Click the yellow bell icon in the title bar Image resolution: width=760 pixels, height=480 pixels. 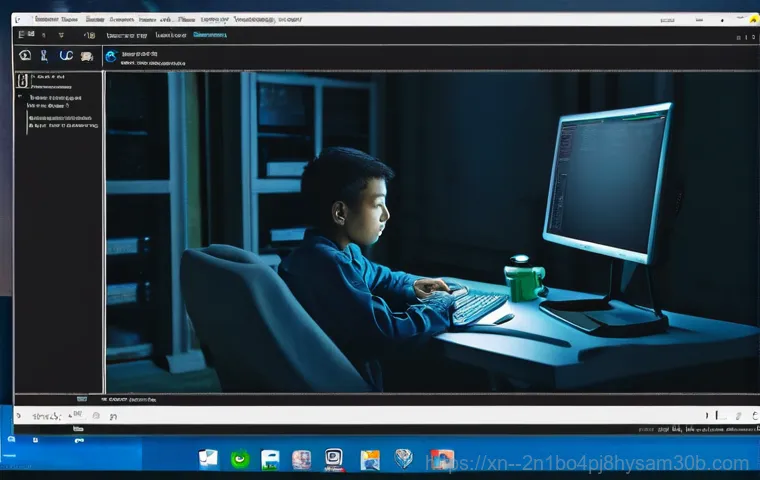[x=754, y=20]
